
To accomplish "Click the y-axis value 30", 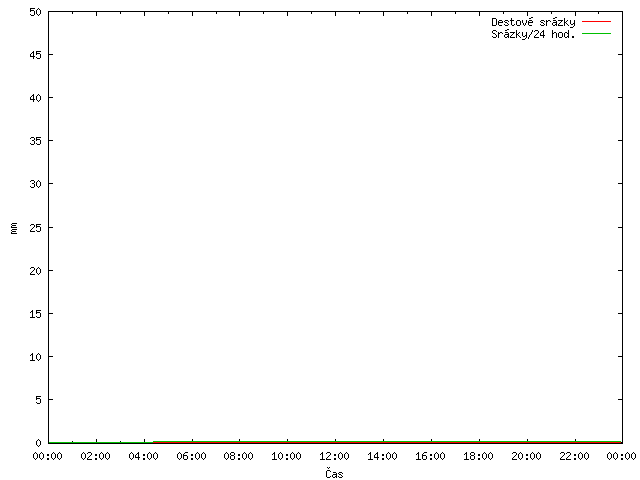I will pyautogui.click(x=36, y=184).
